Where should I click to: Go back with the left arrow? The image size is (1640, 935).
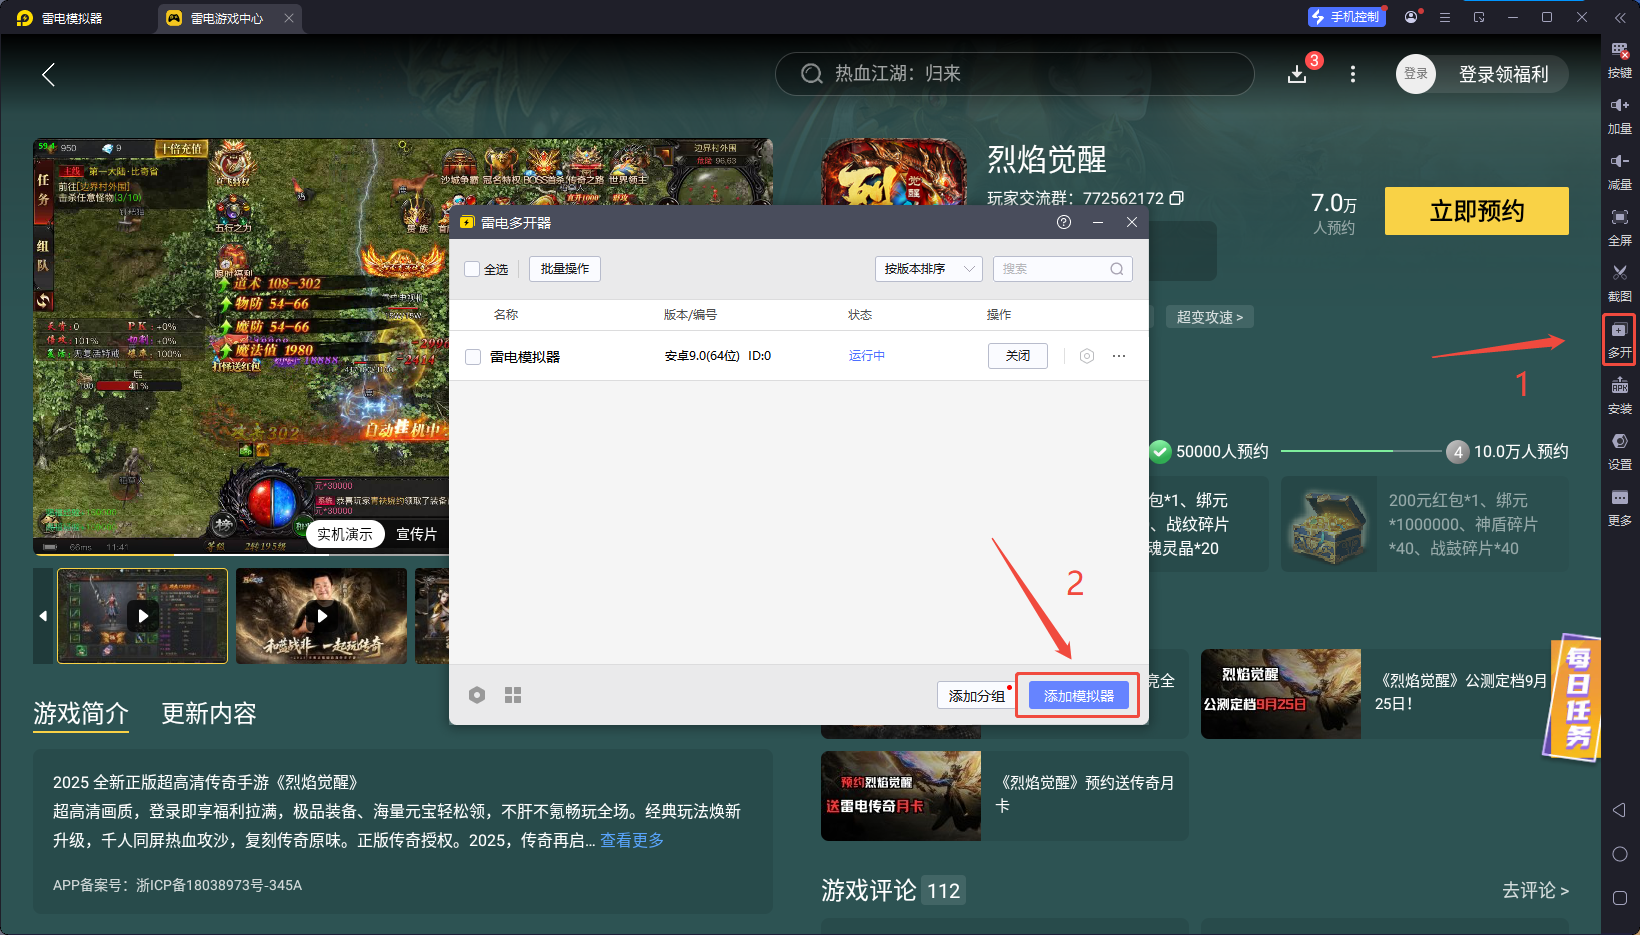tap(48, 74)
